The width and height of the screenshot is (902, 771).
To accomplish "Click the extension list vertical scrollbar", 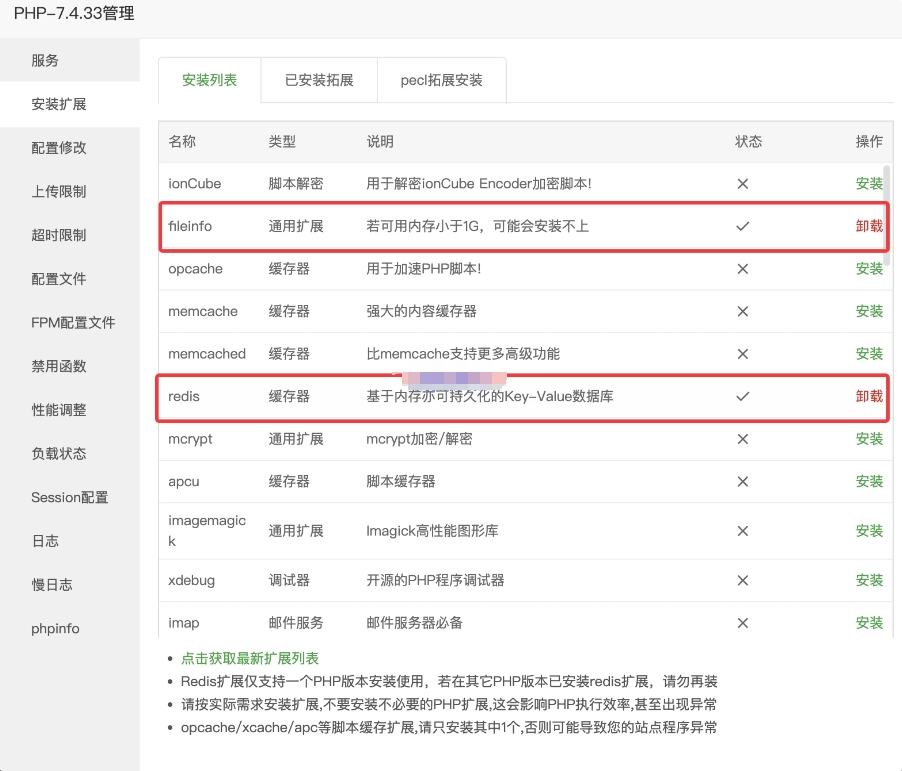I will [x=886, y=216].
